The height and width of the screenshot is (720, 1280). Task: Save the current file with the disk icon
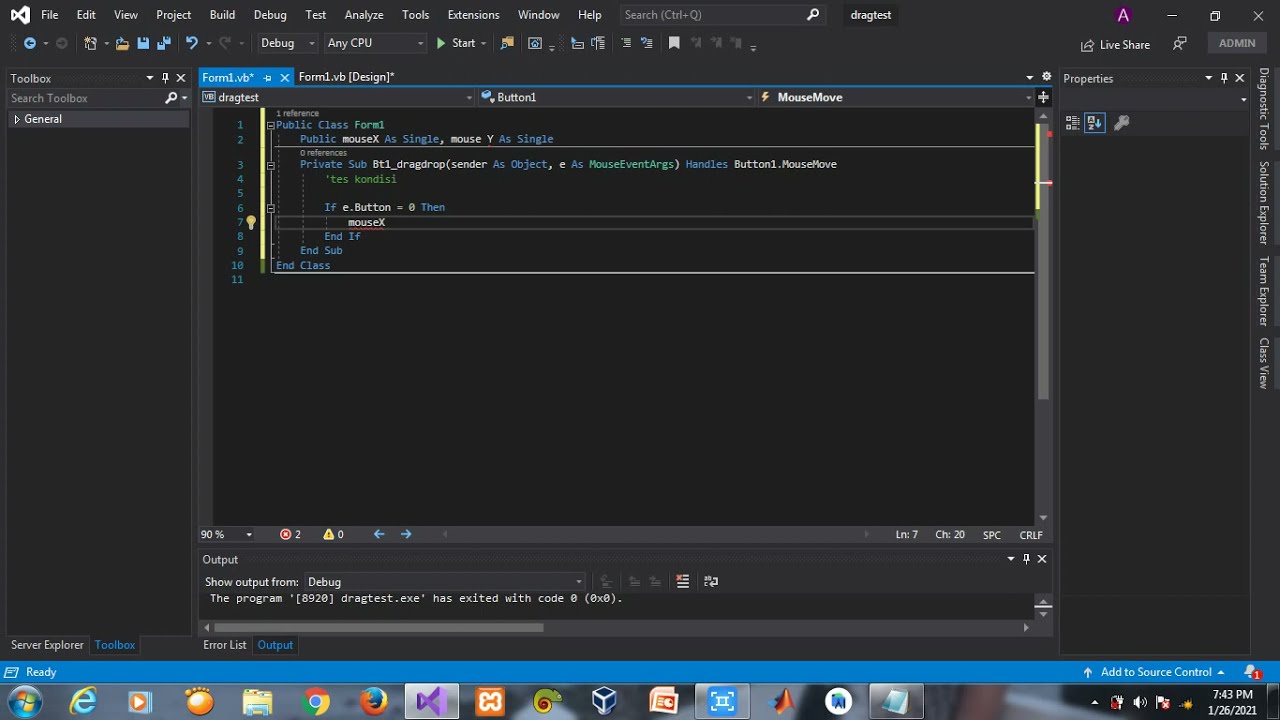tap(143, 43)
